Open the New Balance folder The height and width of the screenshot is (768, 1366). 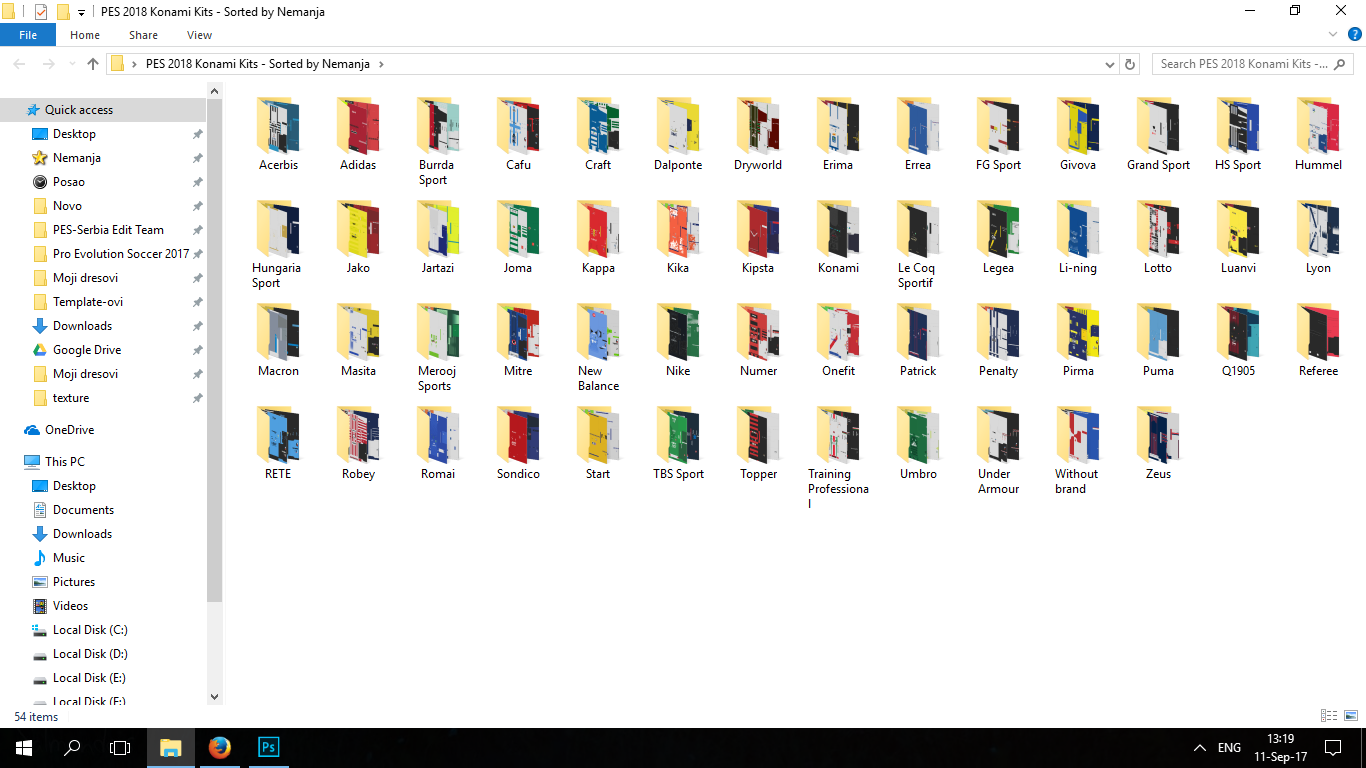click(x=598, y=348)
